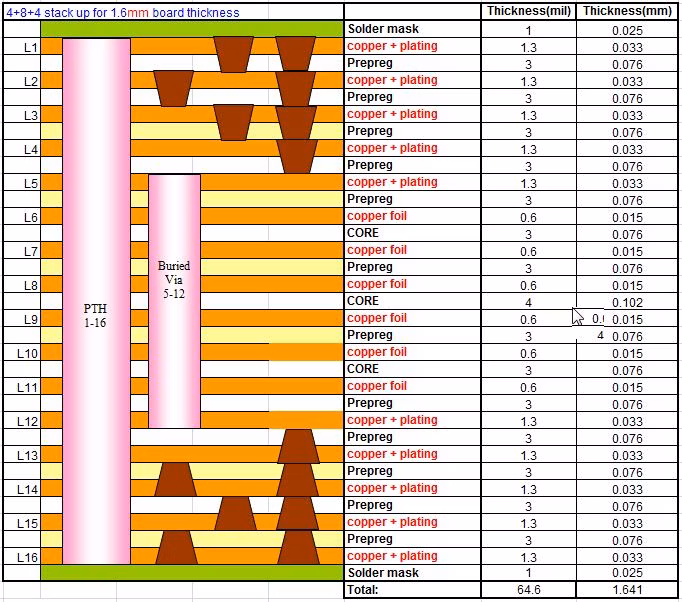Select the 0.015 mm value in L10 row

627,353
